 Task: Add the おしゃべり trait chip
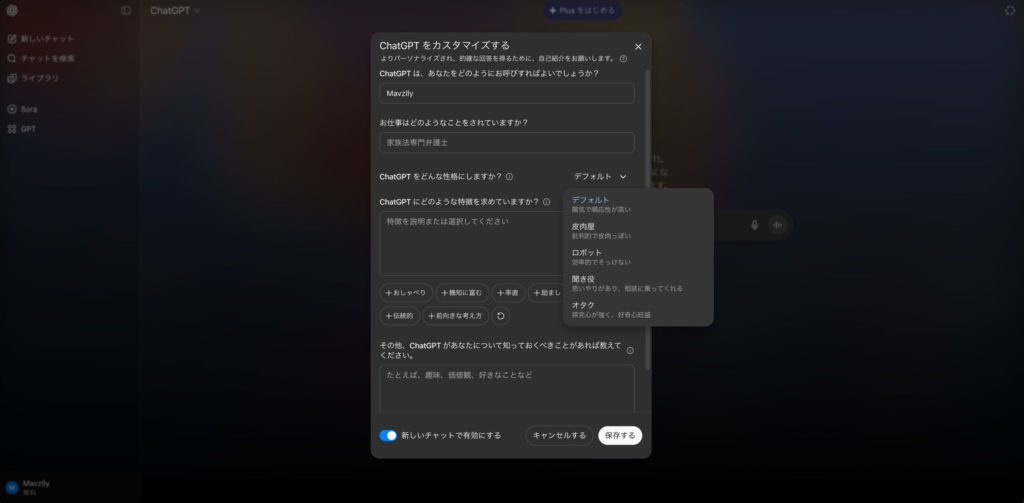(x=406, y=293)
